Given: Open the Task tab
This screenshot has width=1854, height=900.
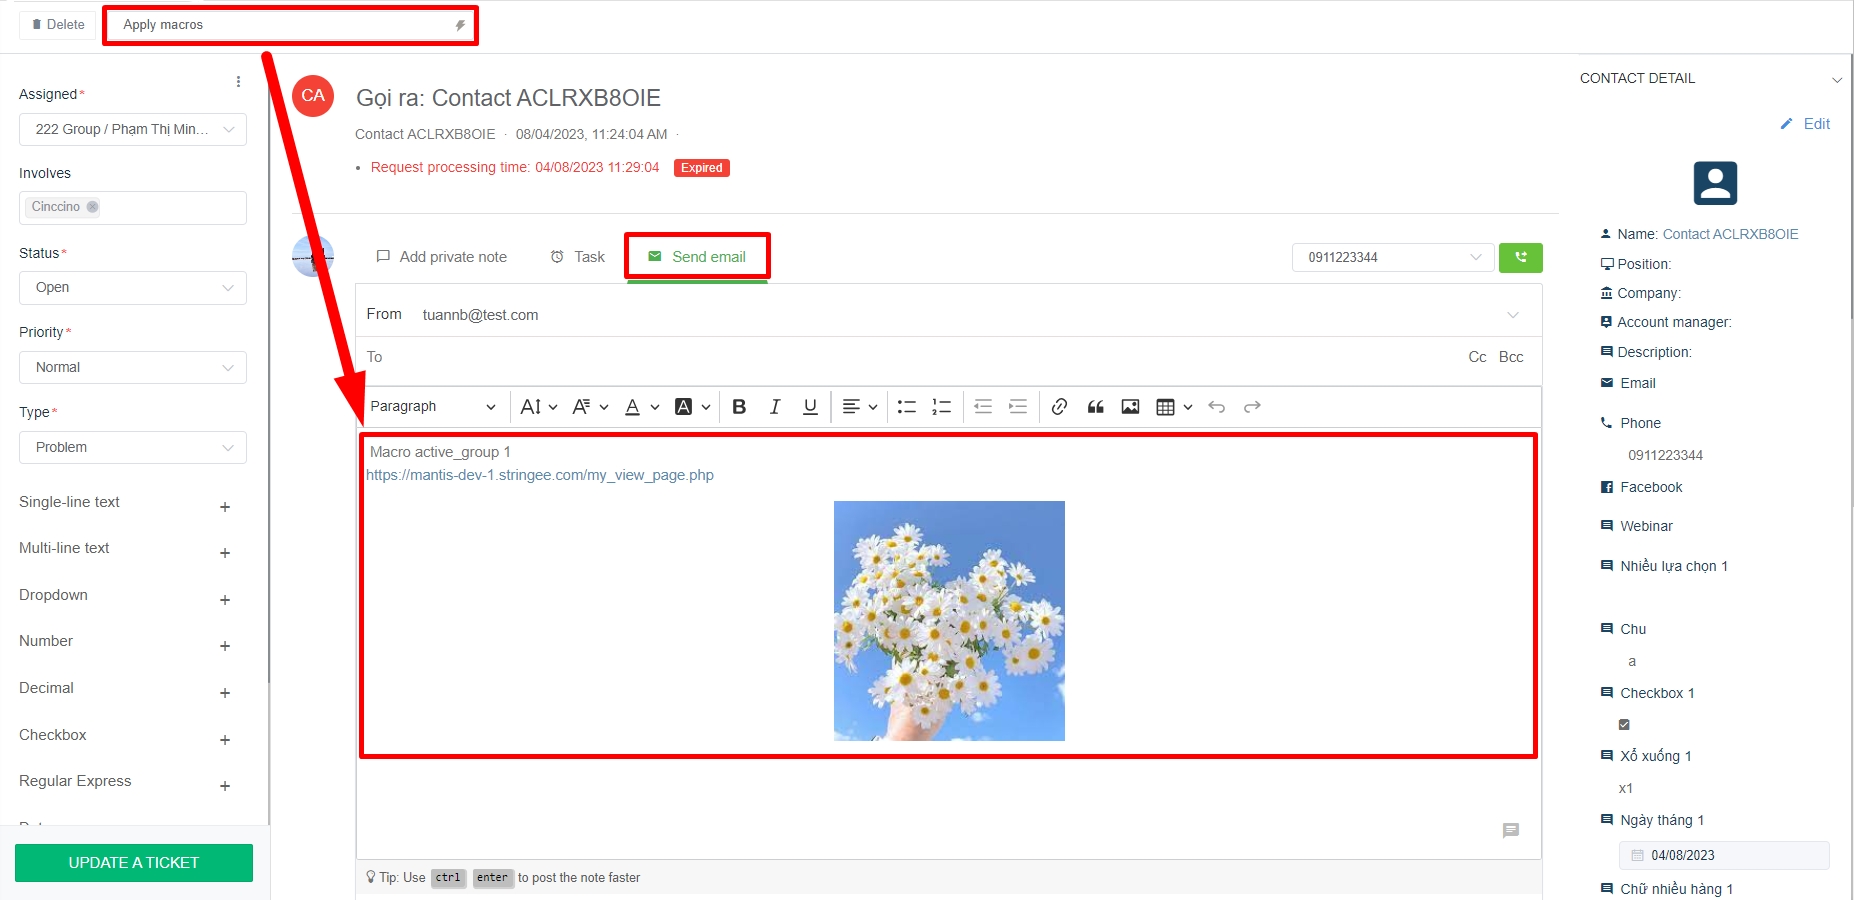Looking at the screenshot, I should 578,257.
